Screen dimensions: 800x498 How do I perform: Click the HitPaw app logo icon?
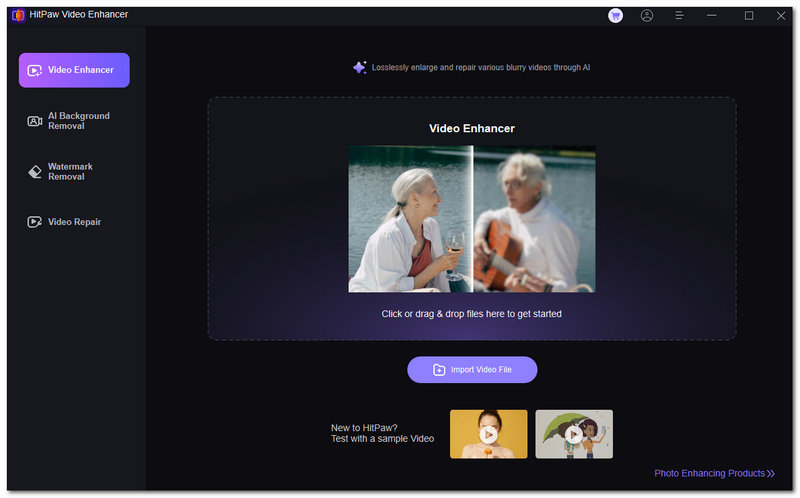[x=18, y=15]
